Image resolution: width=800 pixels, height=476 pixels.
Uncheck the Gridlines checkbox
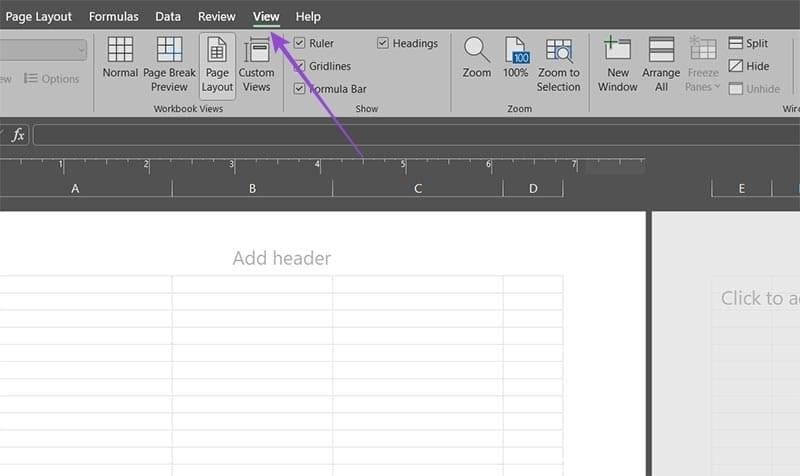point(300,66)
